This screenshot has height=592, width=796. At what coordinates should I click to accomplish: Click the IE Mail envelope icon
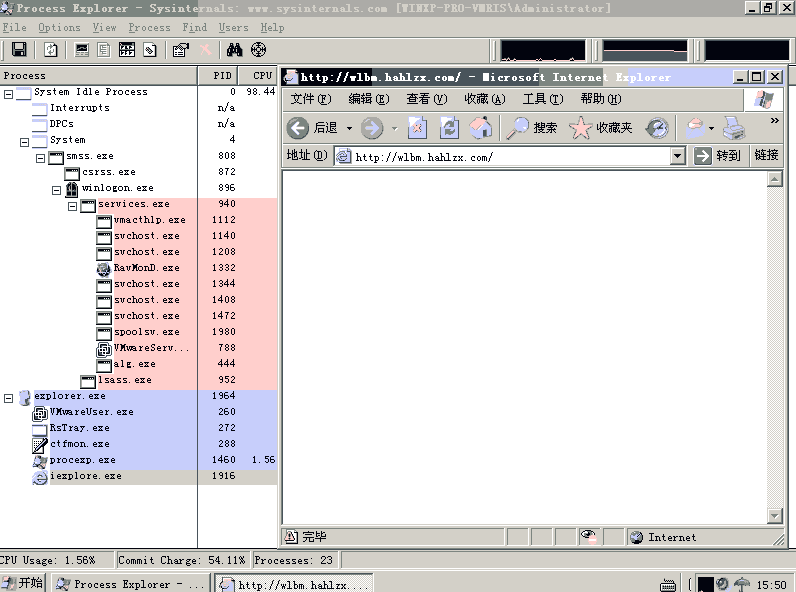[695, 128]
